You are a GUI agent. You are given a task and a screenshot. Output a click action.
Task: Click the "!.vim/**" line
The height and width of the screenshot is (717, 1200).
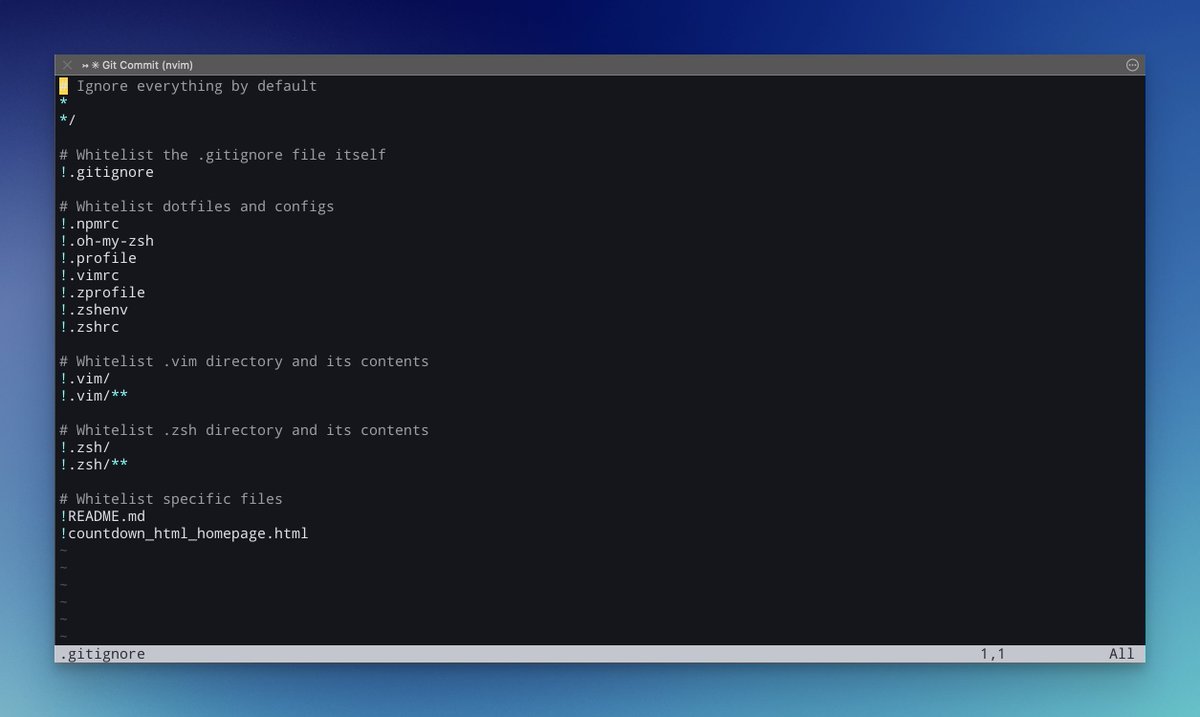(93, 396)
